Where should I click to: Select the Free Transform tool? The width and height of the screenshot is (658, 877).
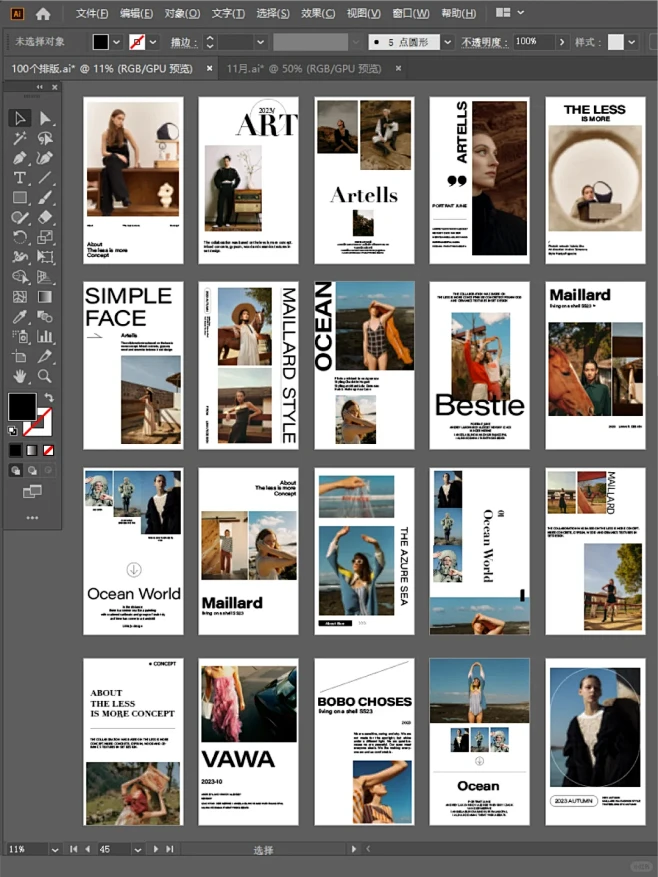tap(45, 257)
